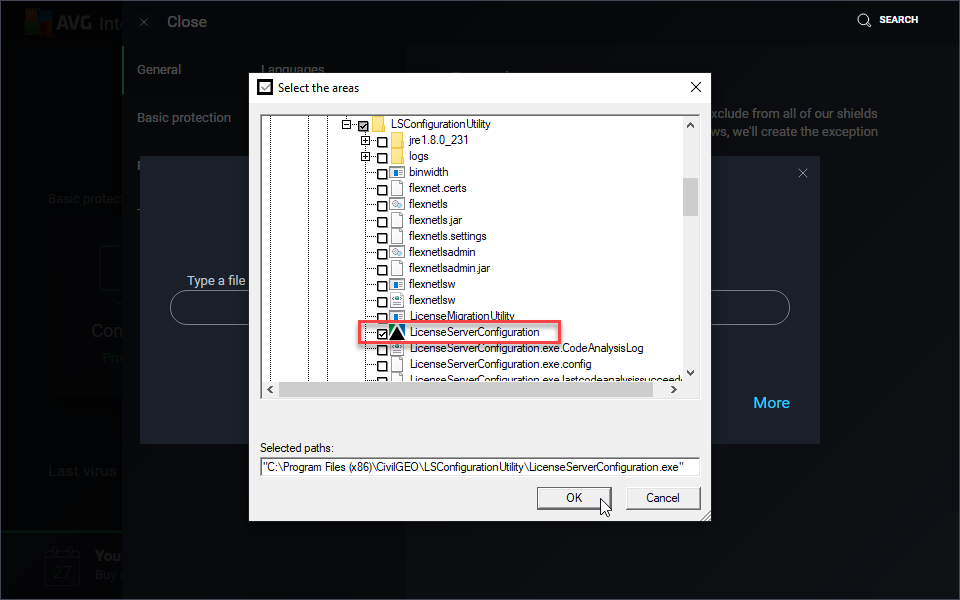The width and height of the screenshot is (960, 600).
Task: Collapse the LSConfigurationUtility tree node
Action: [347, 124]
